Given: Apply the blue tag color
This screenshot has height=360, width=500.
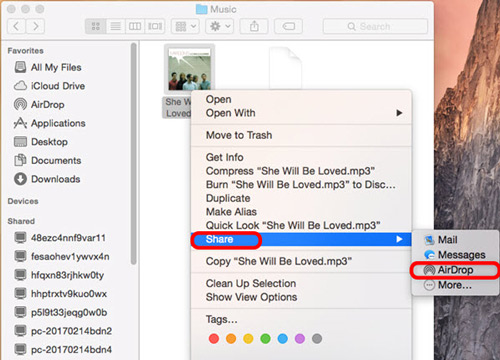Looking at the screenshot, I should coord(283,339).
